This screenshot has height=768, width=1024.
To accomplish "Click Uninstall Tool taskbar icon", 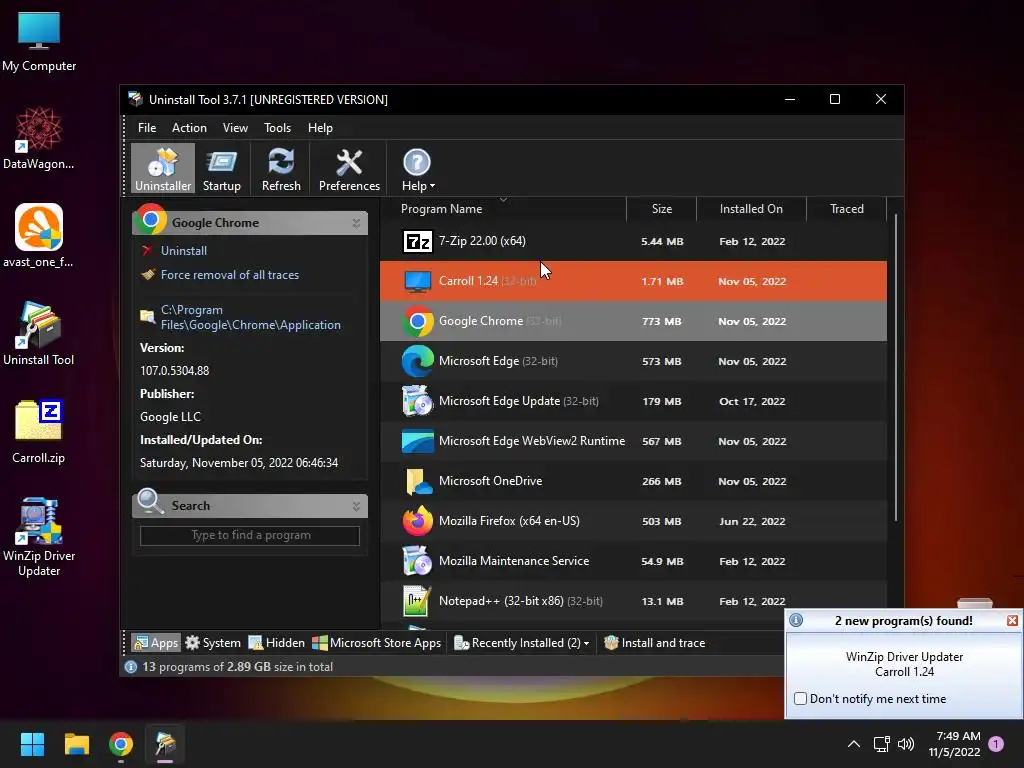I will 165,744.
